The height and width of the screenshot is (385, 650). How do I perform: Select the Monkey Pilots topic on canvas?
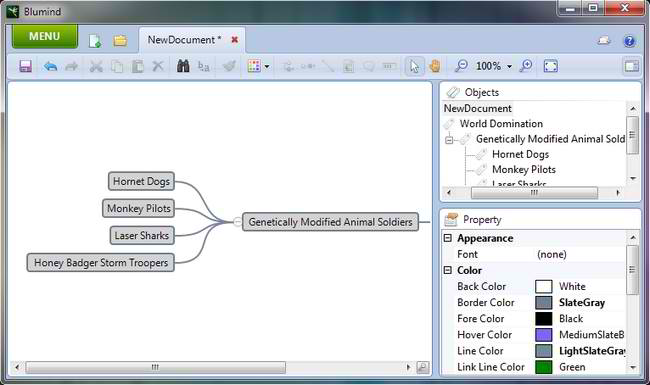pyautogui.click(x=138, y=208)
